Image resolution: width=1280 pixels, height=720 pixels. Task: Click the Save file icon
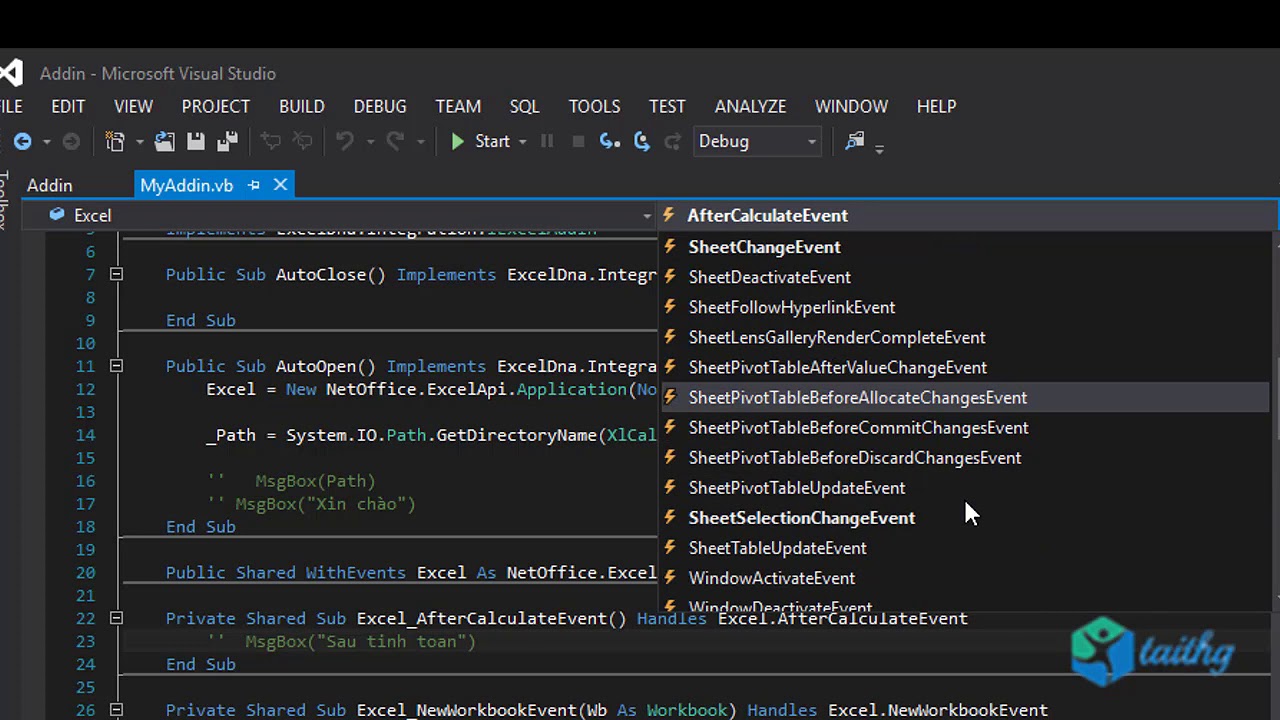(196, 142)
